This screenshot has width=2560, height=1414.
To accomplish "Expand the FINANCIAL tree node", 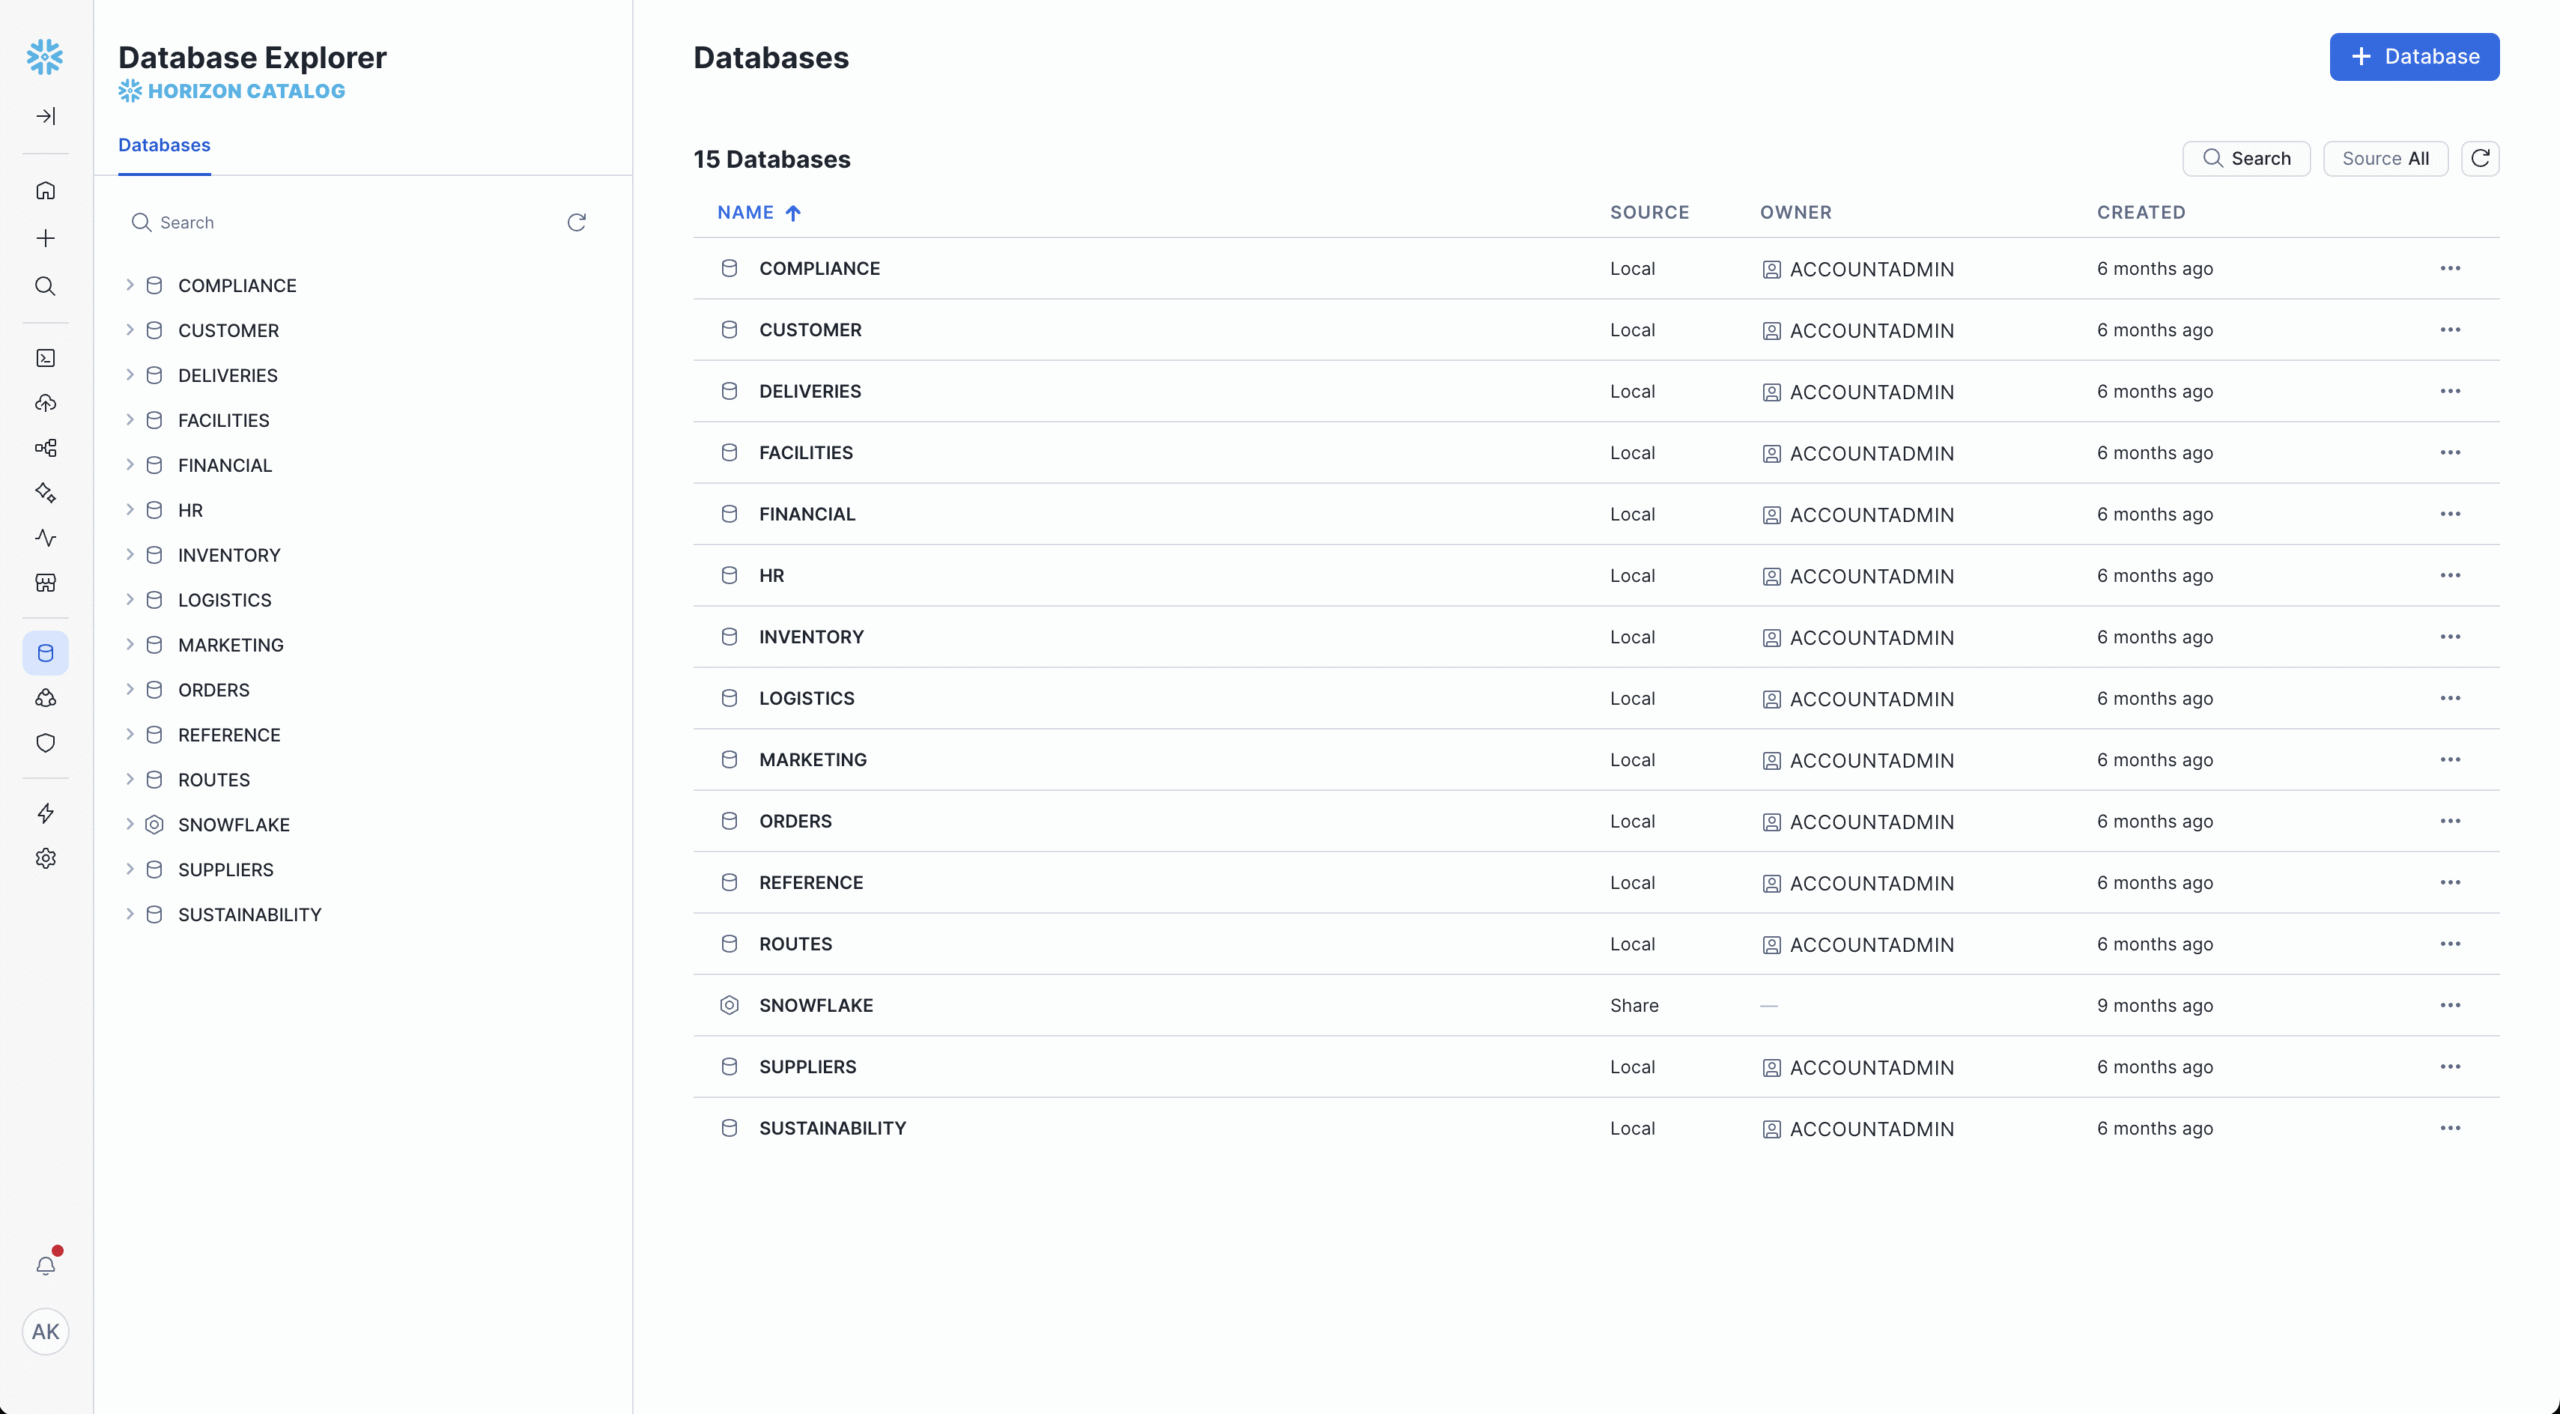I will 130,465.
